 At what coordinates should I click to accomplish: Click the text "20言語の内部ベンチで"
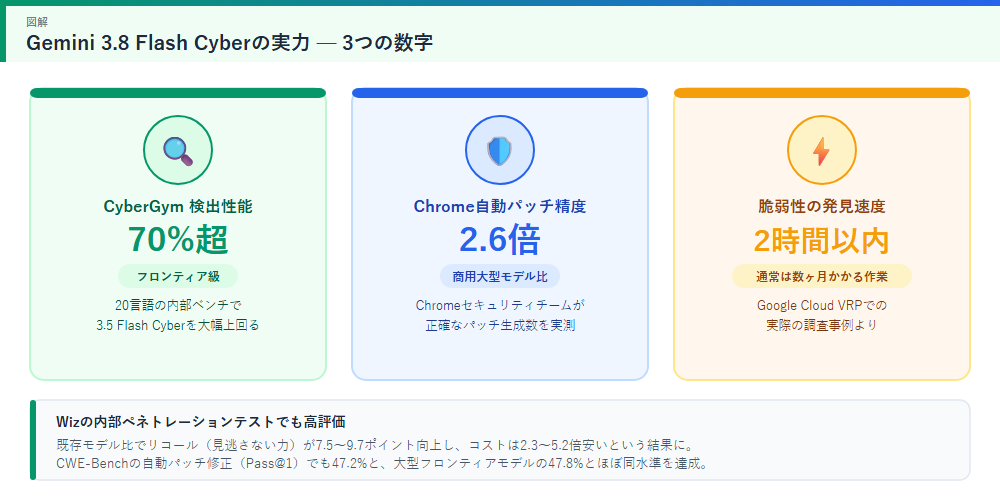click(178, 305)
